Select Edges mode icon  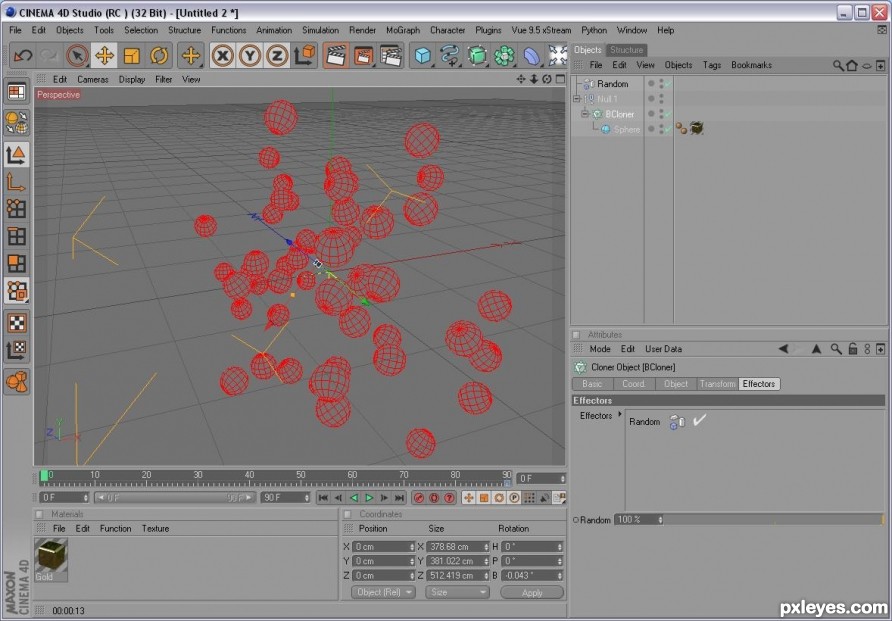(16, 236)
